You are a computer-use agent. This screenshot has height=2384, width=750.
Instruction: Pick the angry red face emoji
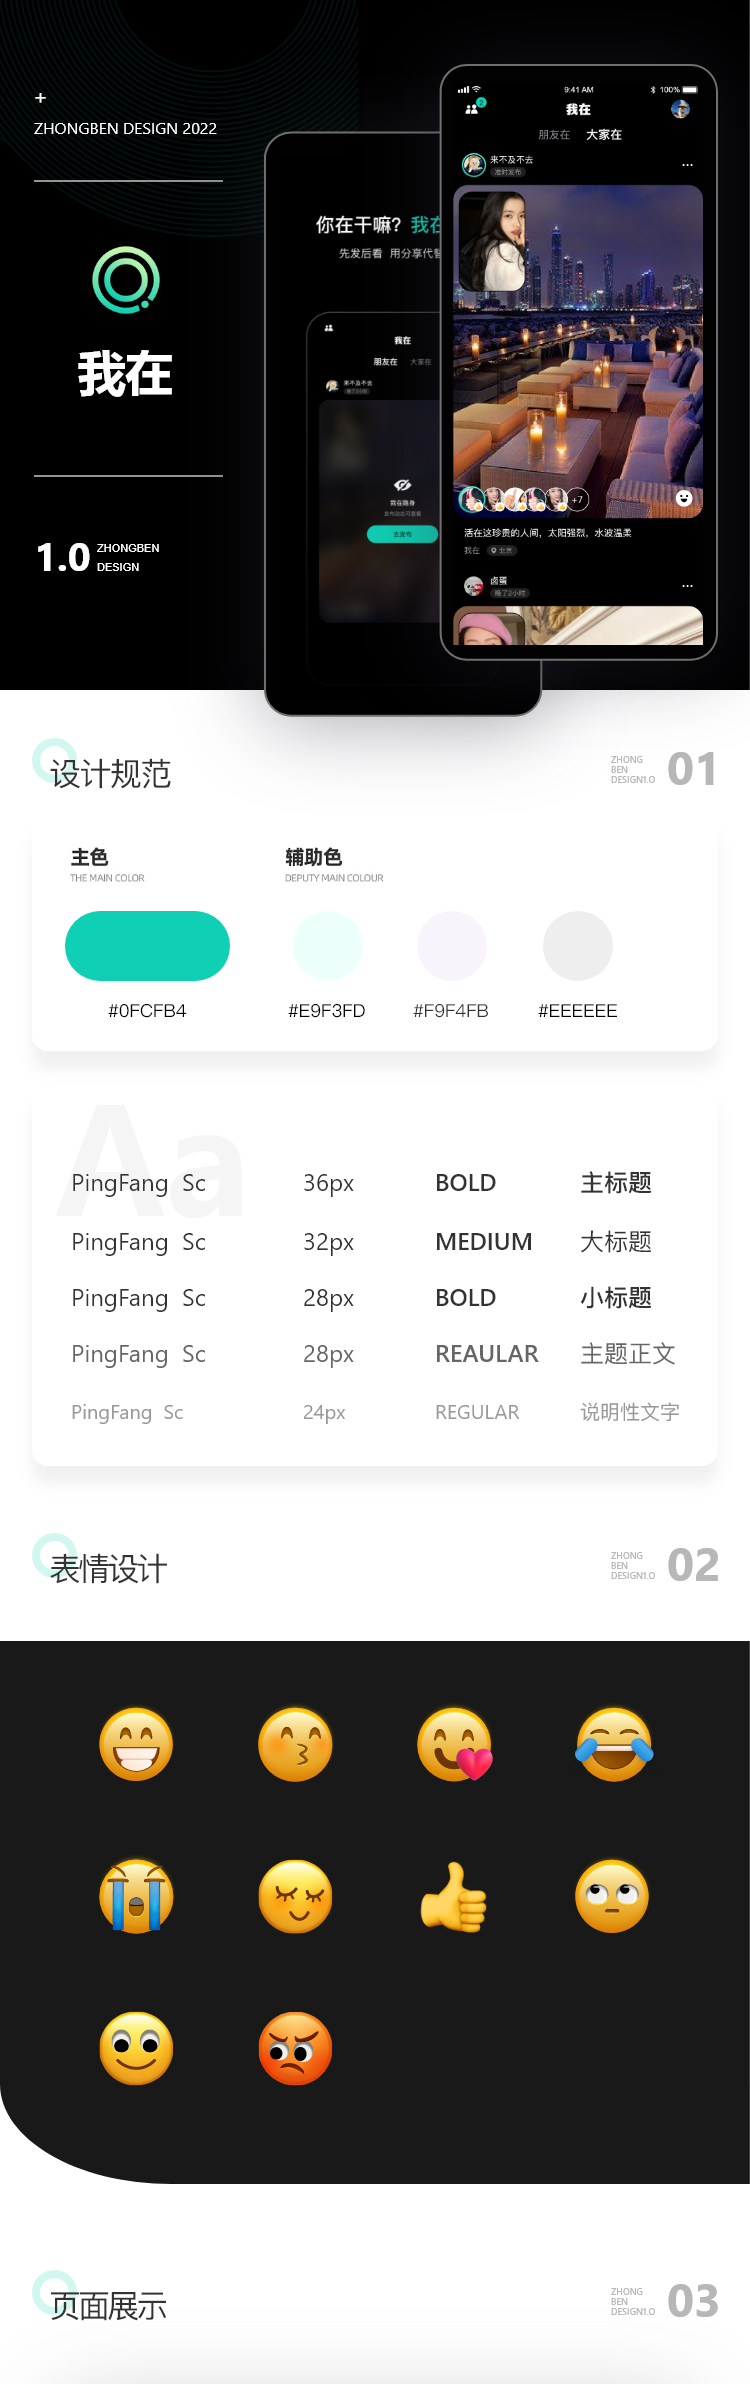click(x=295, y=2049)
